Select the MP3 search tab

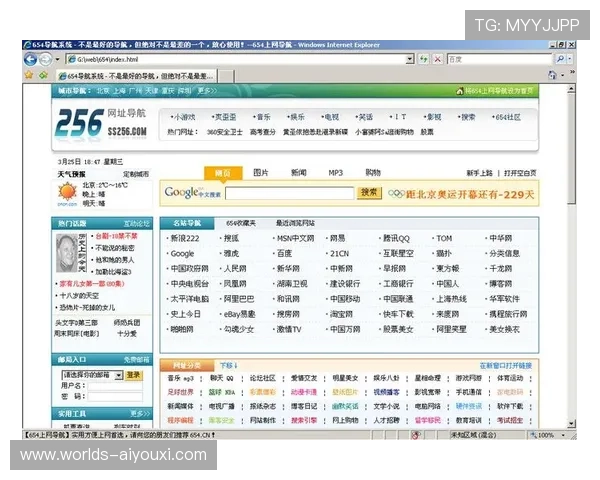[336, 173]
